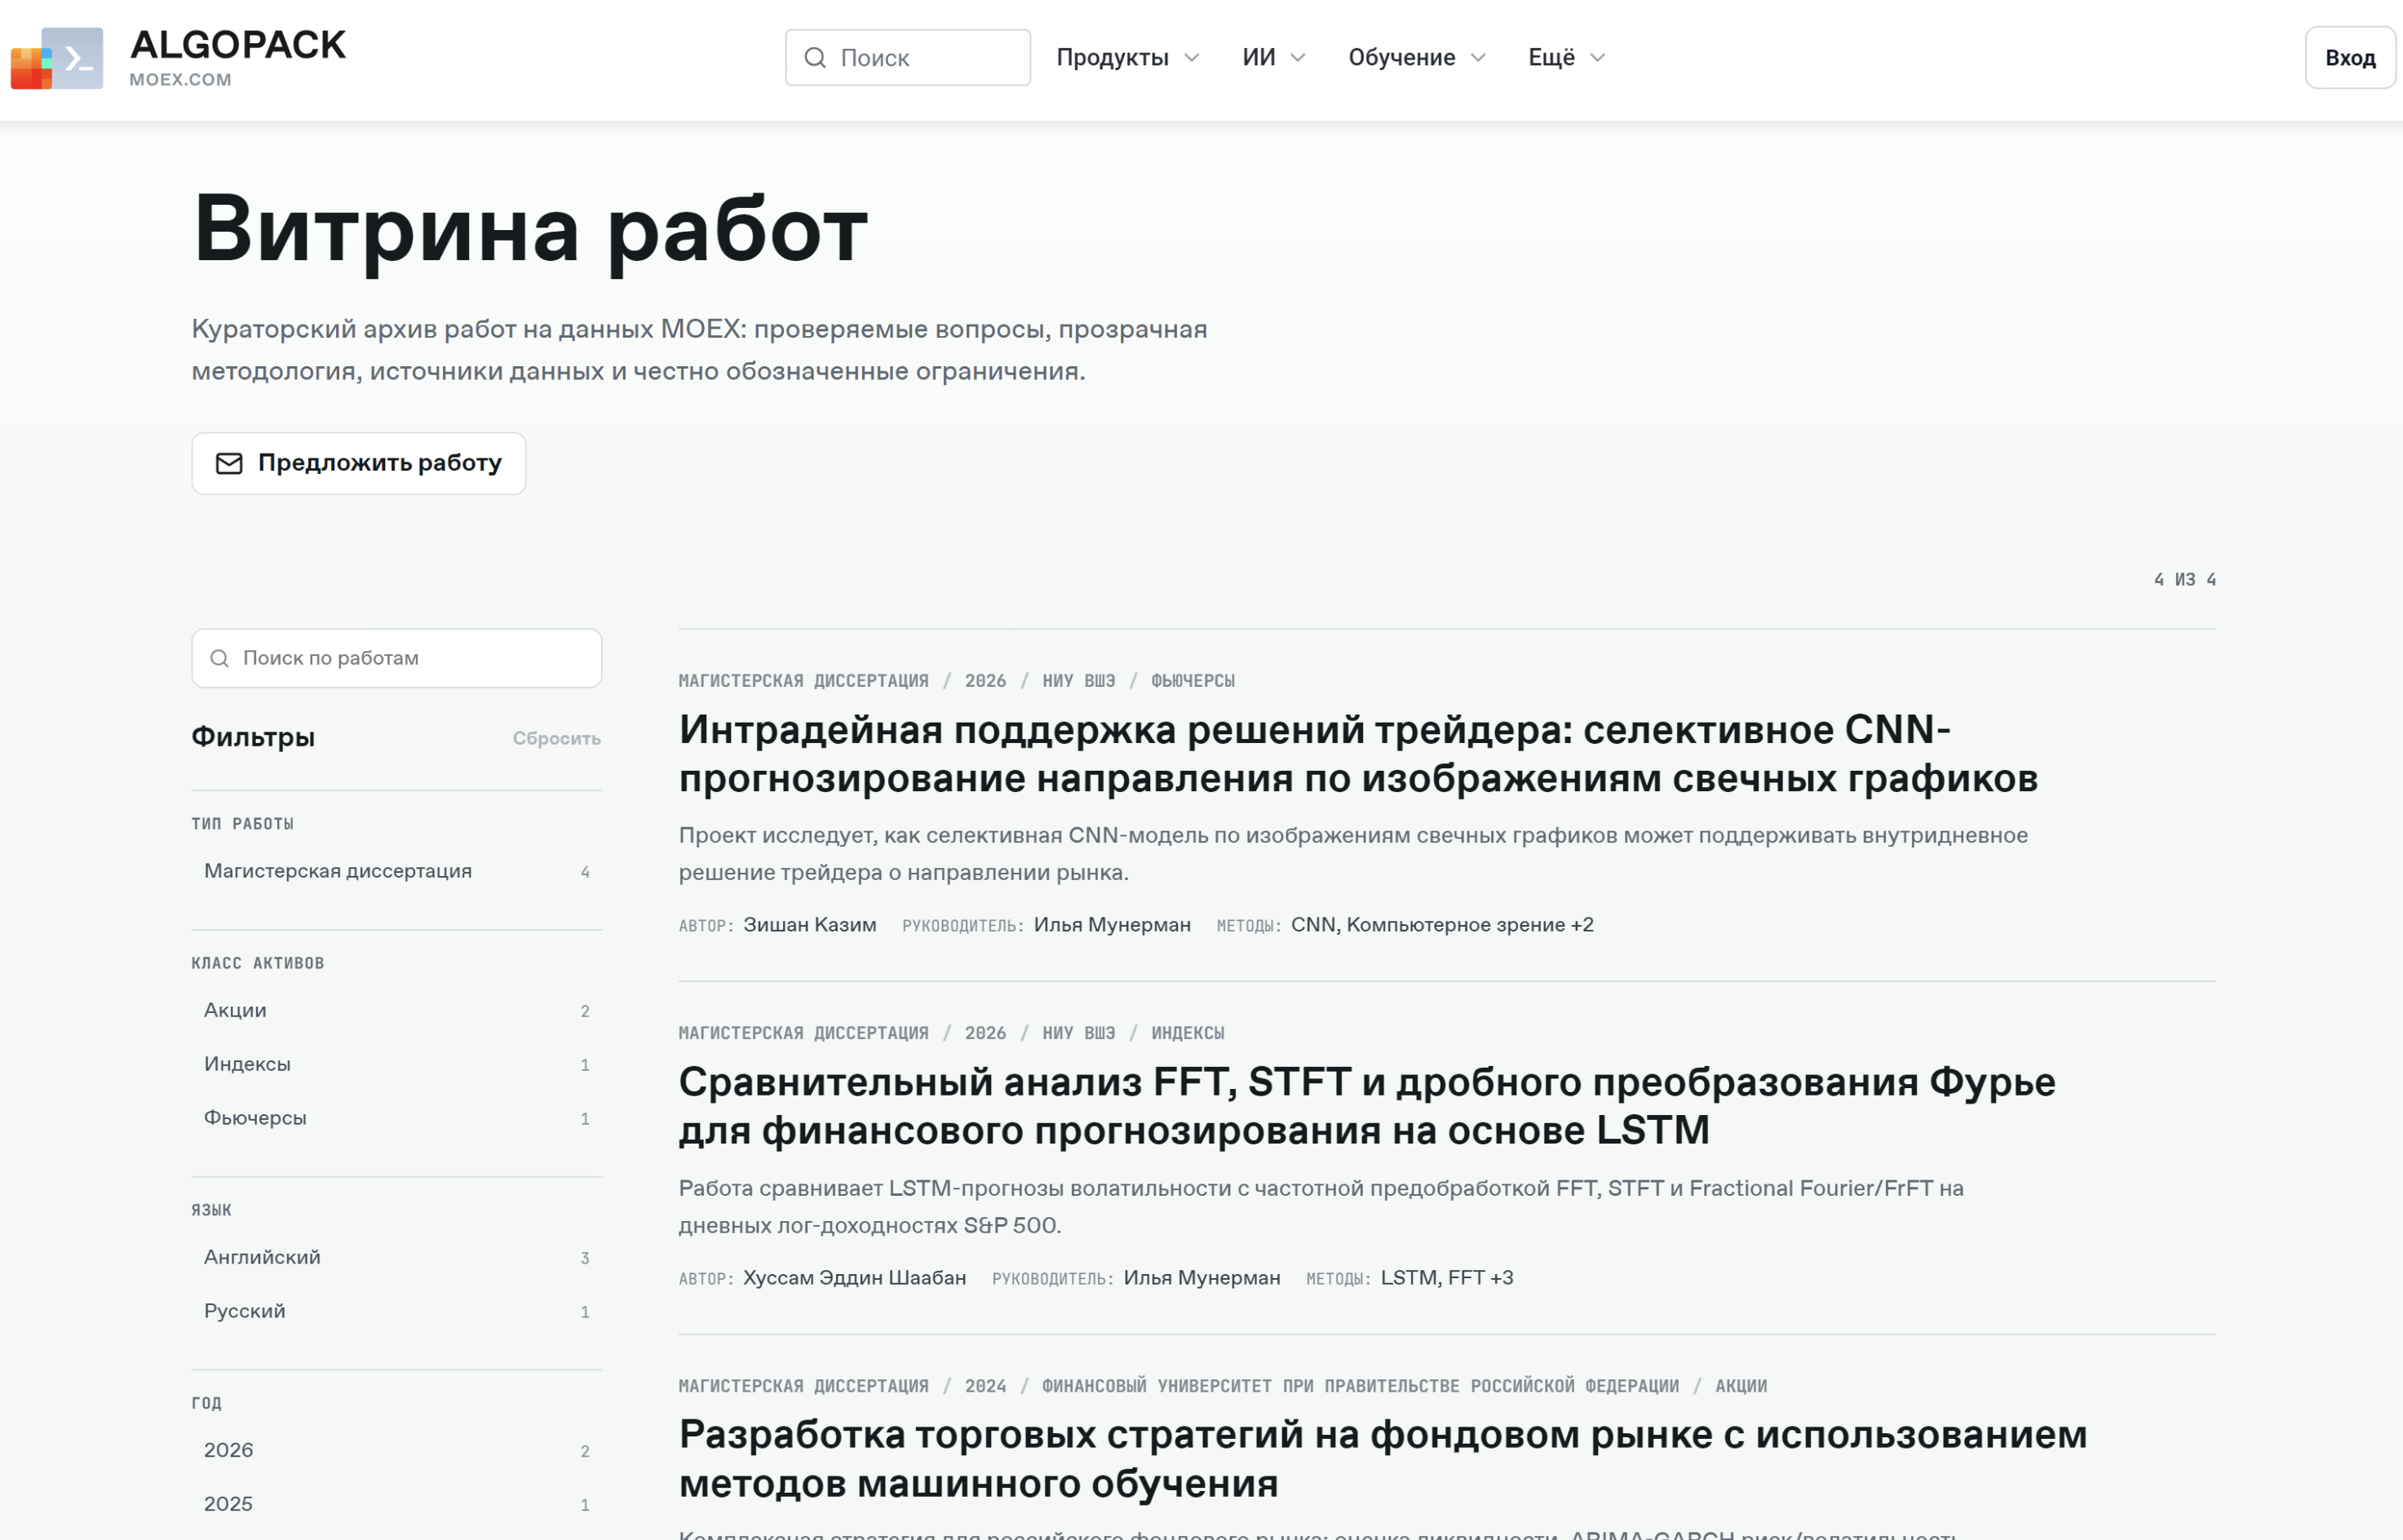Click the ALGOPACK logo icon
This screenshot has height=1540, width=2403.
pyautogui.click(x=57, y=58)
